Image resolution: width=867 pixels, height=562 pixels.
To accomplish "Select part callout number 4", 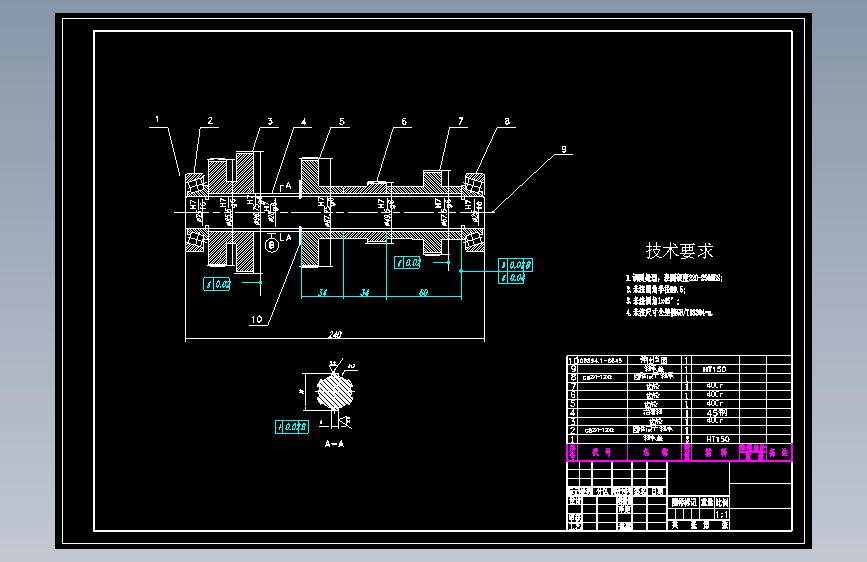I will coord(304,122).
